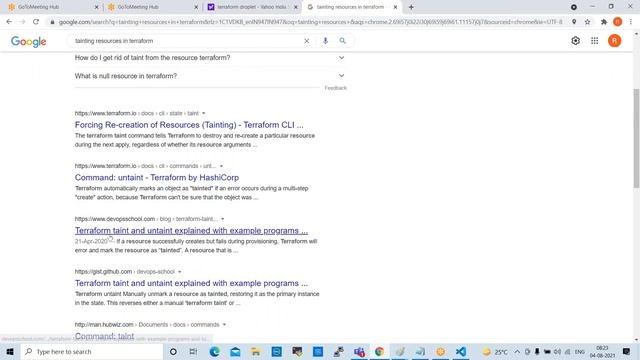
Task: Click the location icon in address bar
Action: [x=574, y=22]
